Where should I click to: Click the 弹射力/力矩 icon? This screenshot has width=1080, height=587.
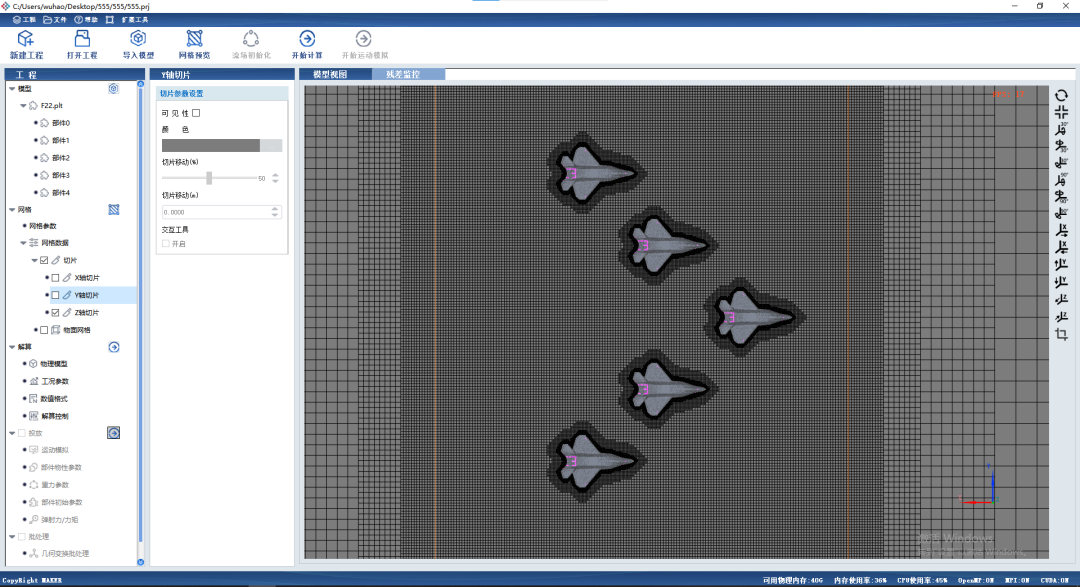33,519
